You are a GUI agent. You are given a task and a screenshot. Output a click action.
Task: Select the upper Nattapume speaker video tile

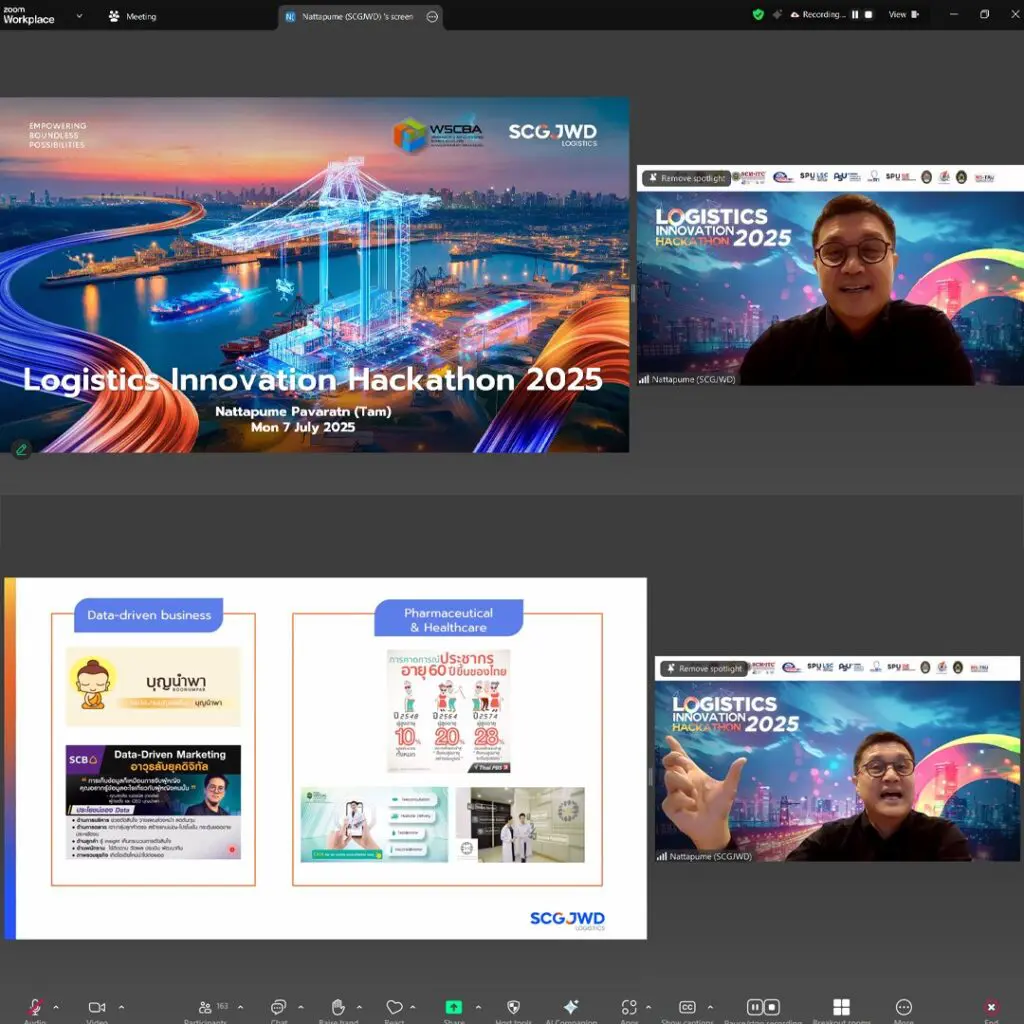(x=830, y=275)
